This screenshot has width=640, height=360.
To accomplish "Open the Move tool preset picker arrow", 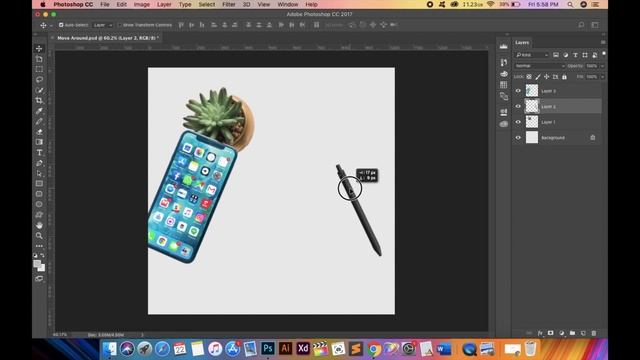I will click(x=51, y=25).
